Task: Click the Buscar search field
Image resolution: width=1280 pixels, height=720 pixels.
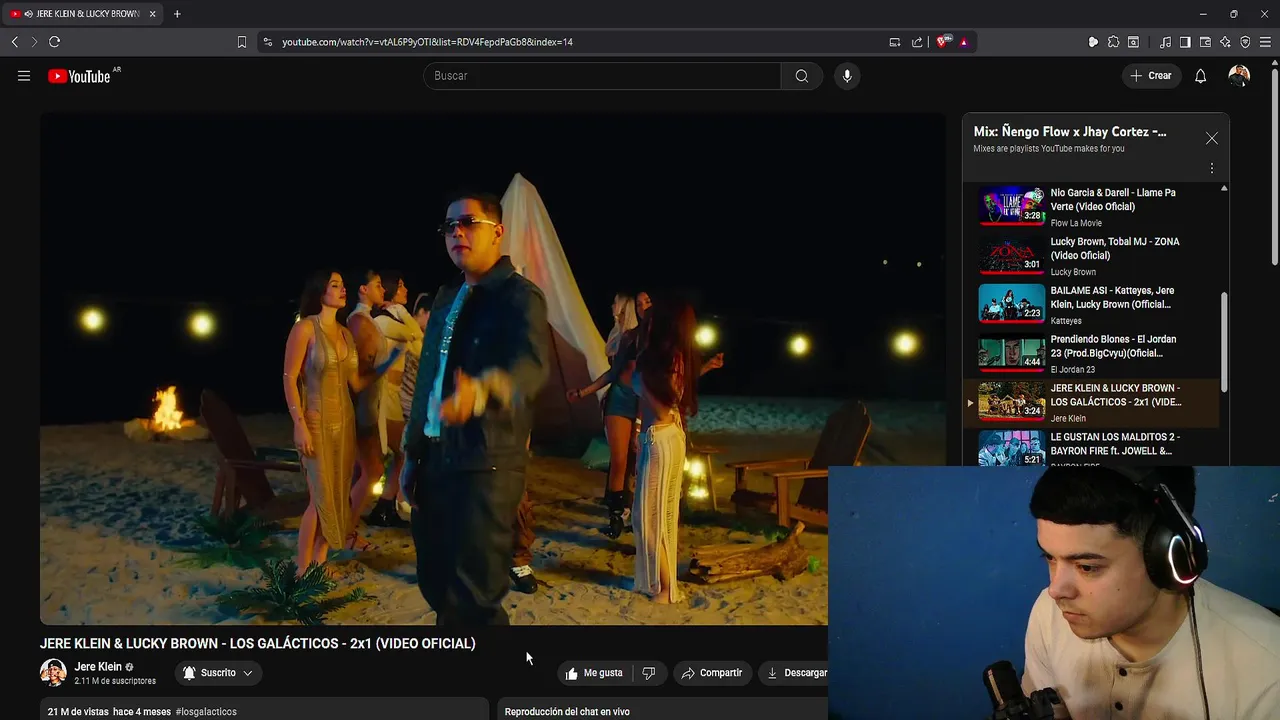Action: [602, 76]
